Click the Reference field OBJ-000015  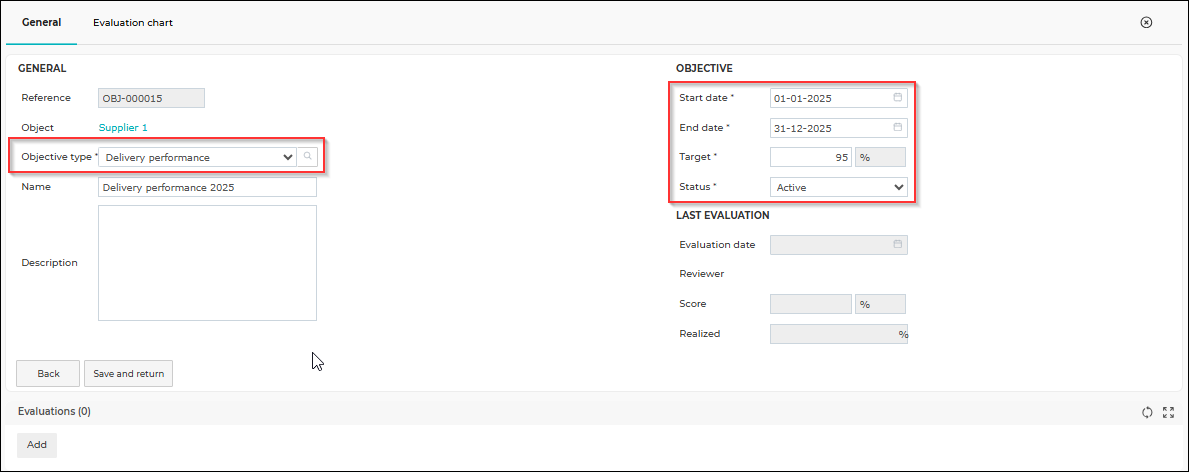pos(152,98)
